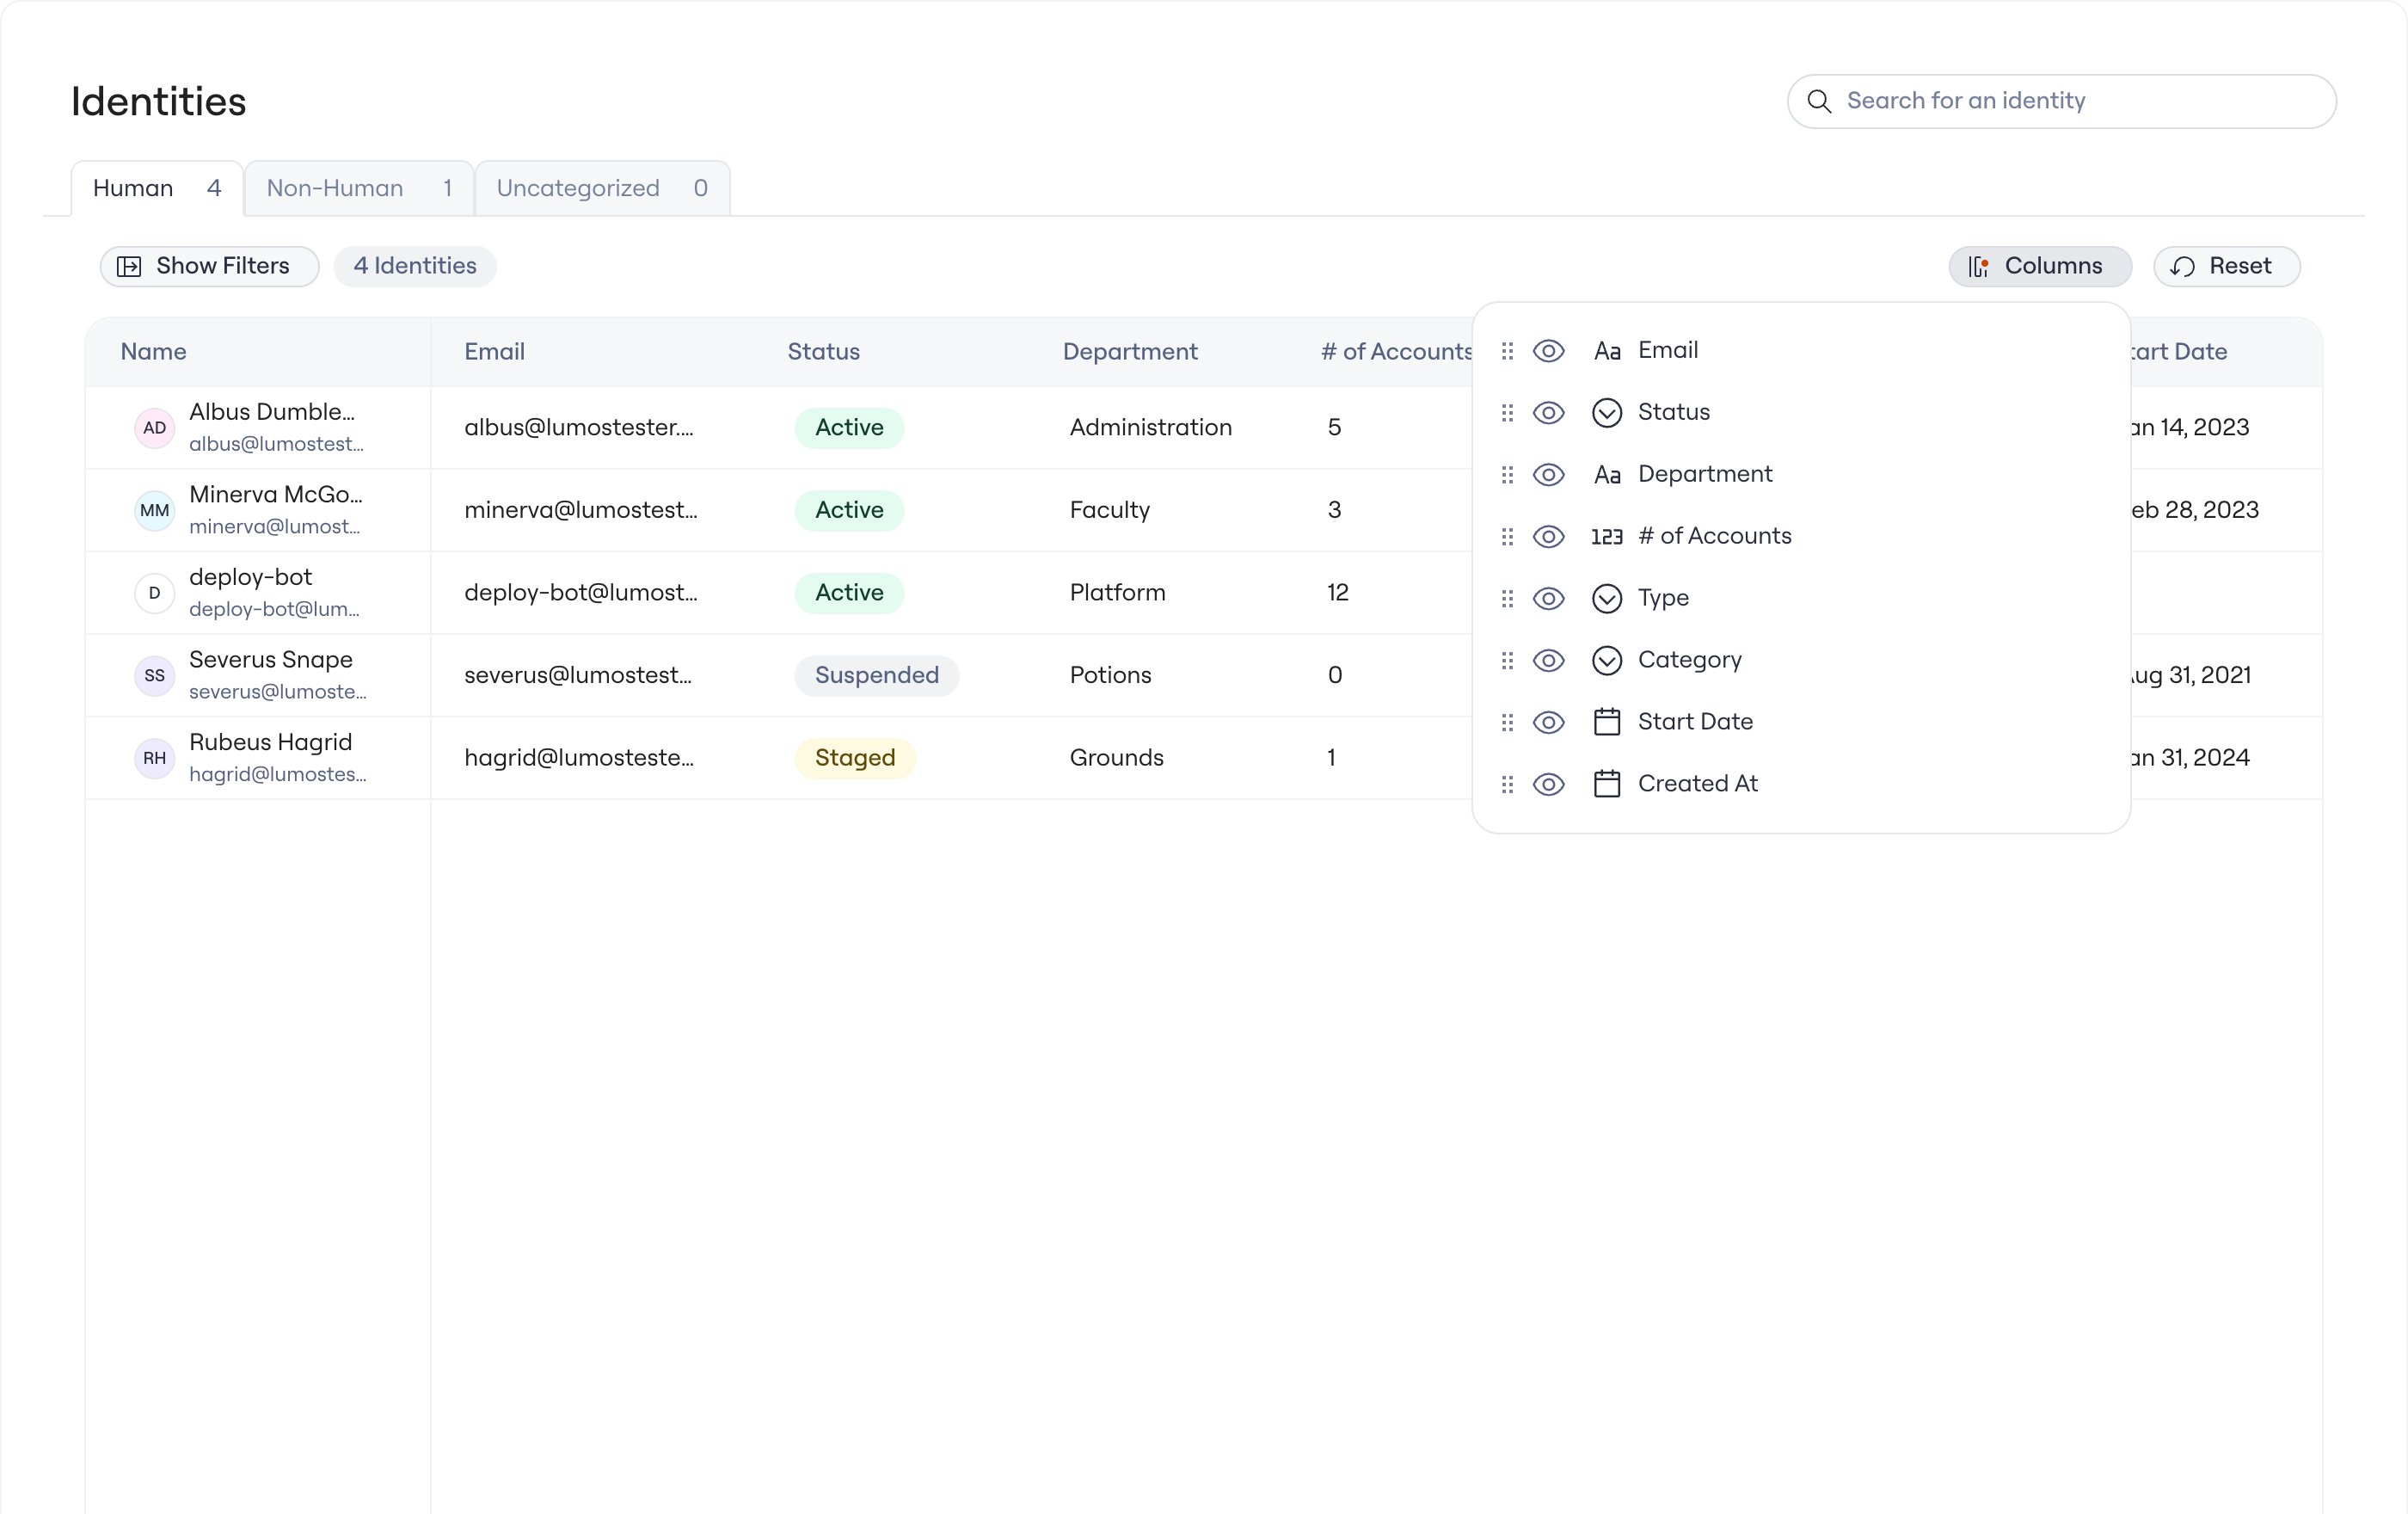Viewport: 2408px width, 1514px height.
Task: Click the SS avatar for Severus Snape
Action: pyautogui.click(x=154, y=676)
